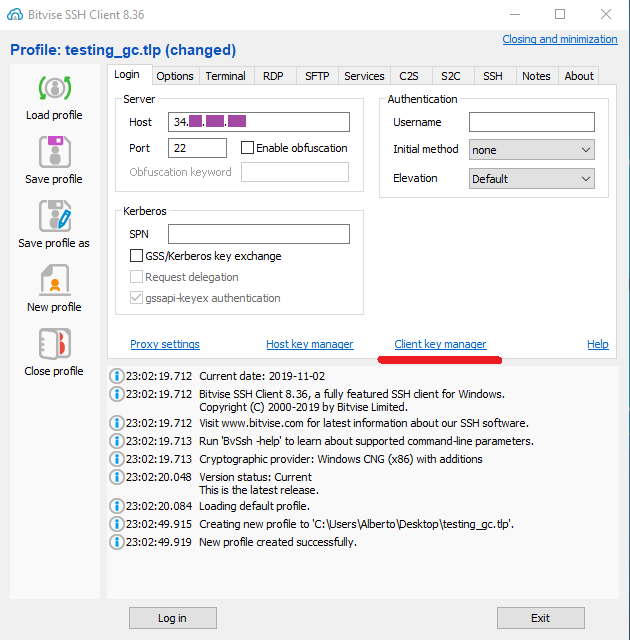Open the Proxy settings link

click(x=165, y=344)
